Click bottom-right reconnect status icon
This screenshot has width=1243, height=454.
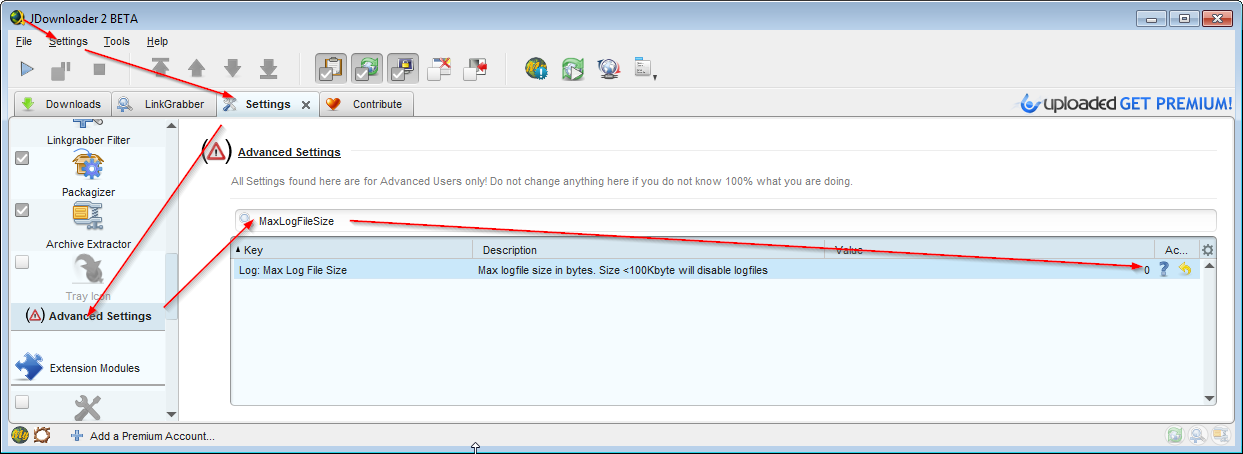pos(1176,435)
